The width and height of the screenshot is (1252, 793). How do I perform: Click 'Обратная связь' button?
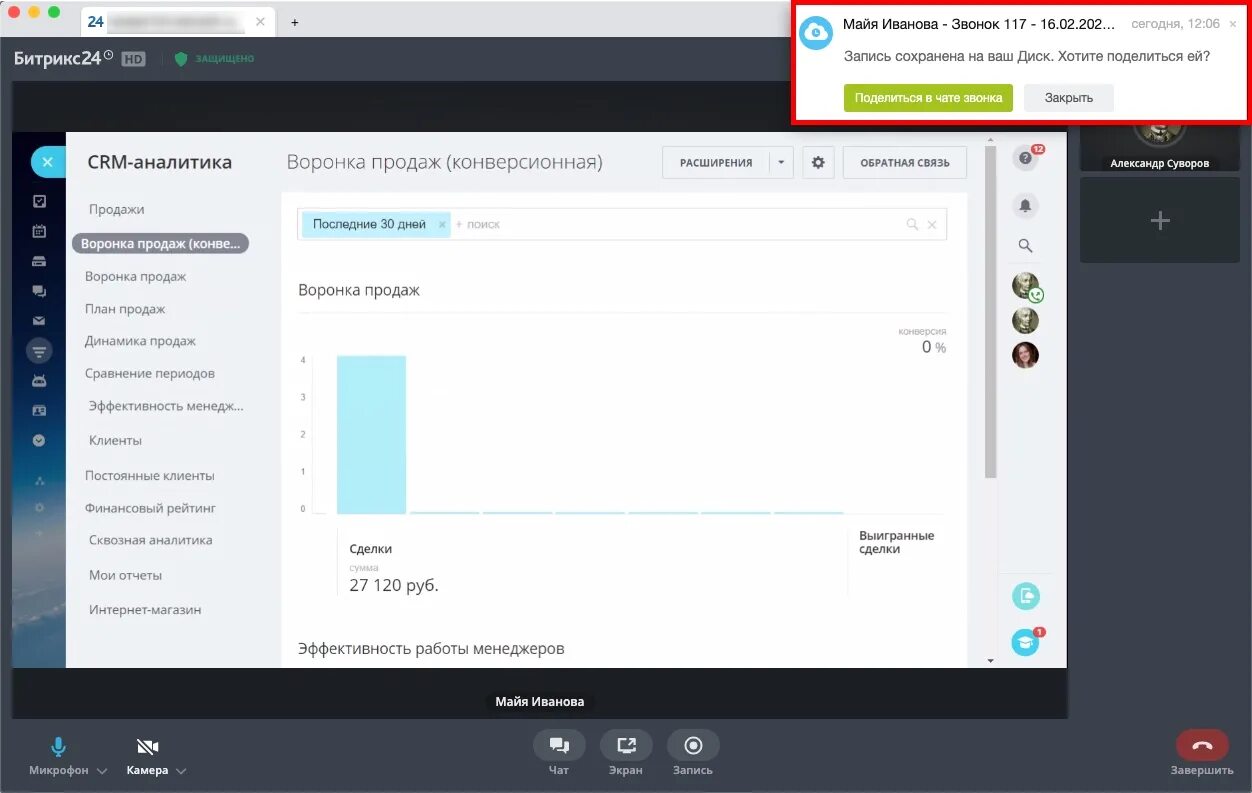(x=905, y=162)
